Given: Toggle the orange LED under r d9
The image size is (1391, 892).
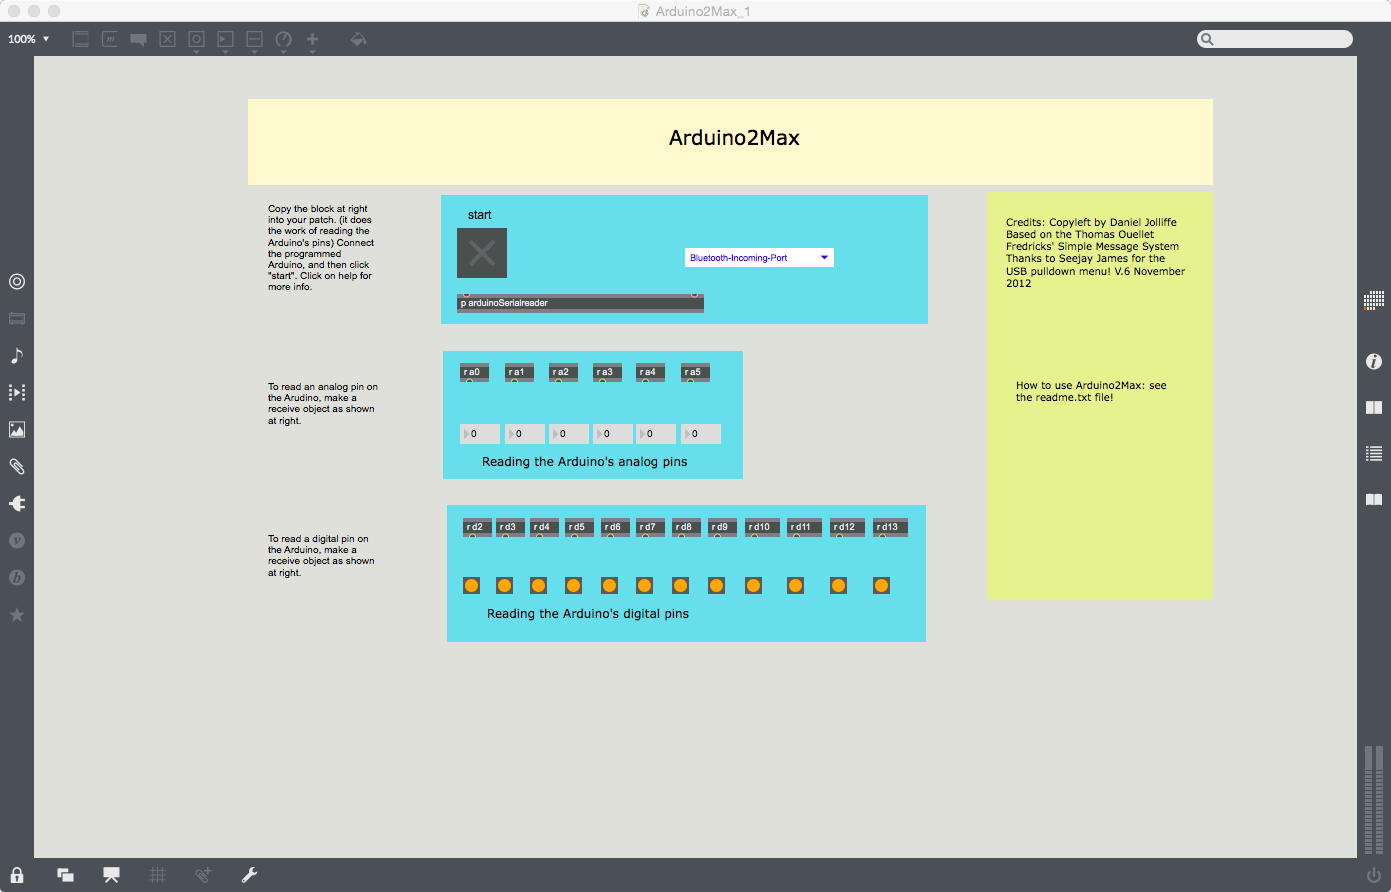Looking at the screenshot, I should (x=716, y=585).
